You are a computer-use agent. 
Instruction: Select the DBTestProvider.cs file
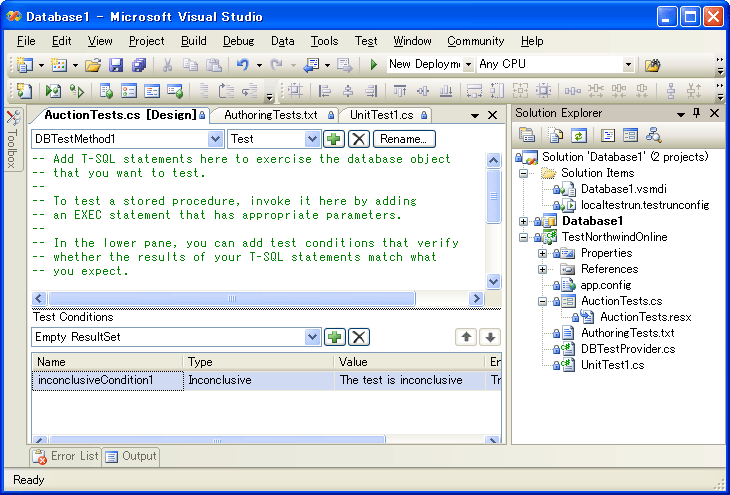click(x=628, y=349)
